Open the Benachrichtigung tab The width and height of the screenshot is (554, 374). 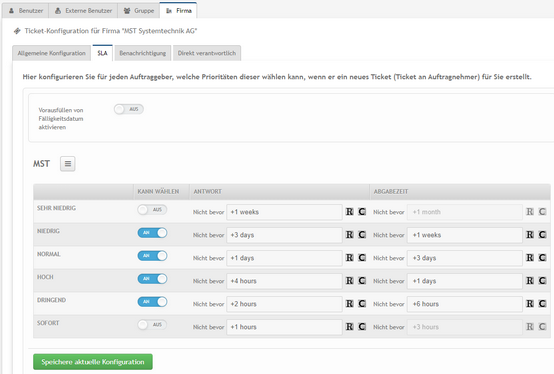click(143, 53)
